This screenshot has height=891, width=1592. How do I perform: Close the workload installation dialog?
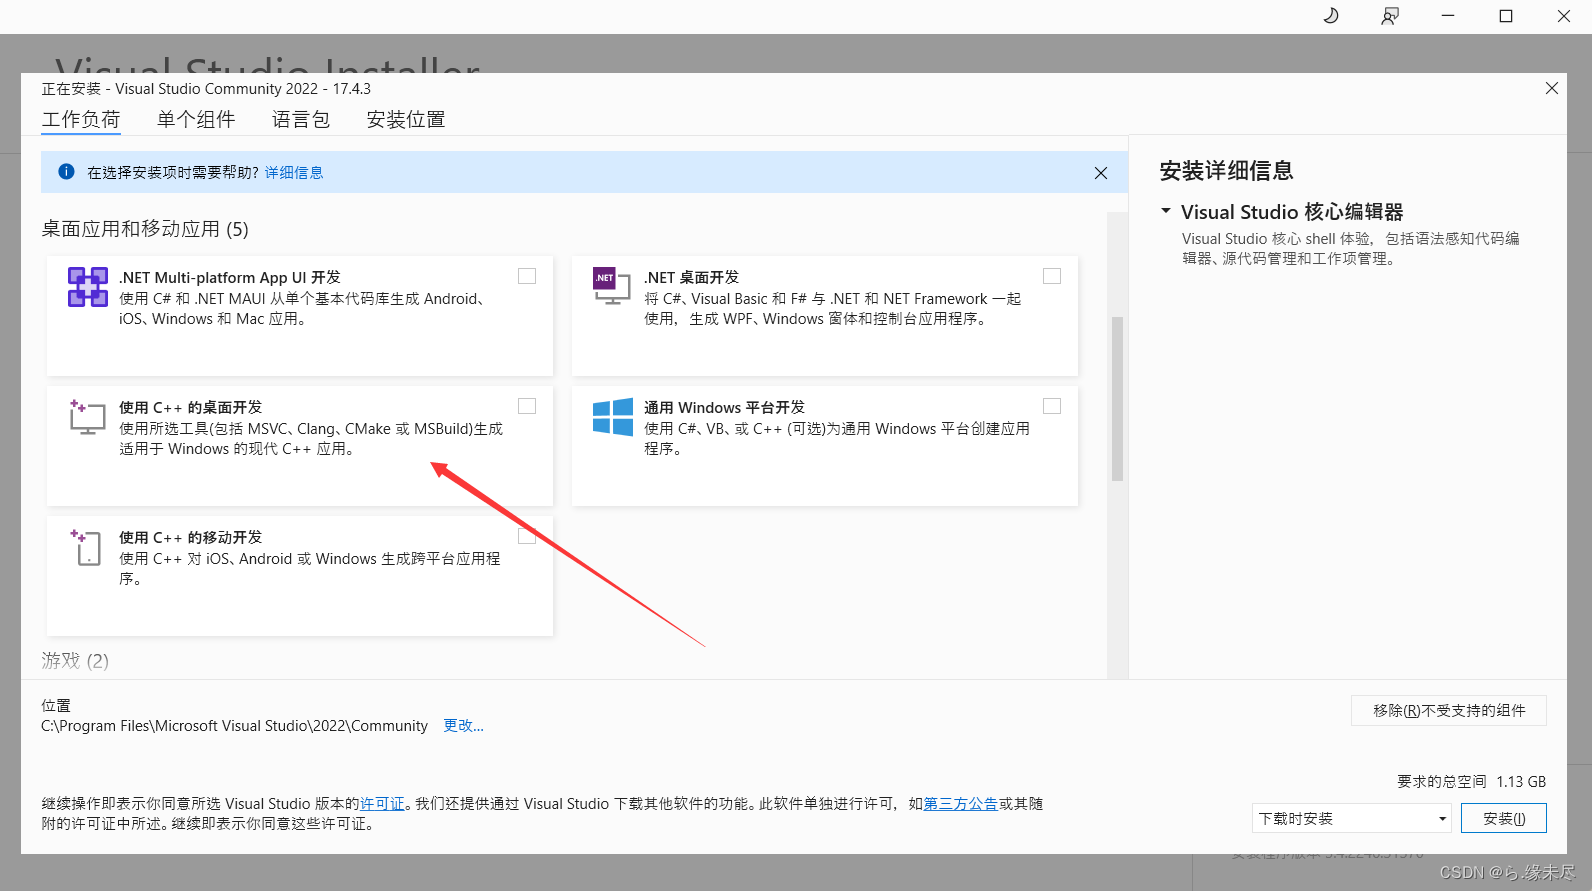click(x=1552, y=88)
